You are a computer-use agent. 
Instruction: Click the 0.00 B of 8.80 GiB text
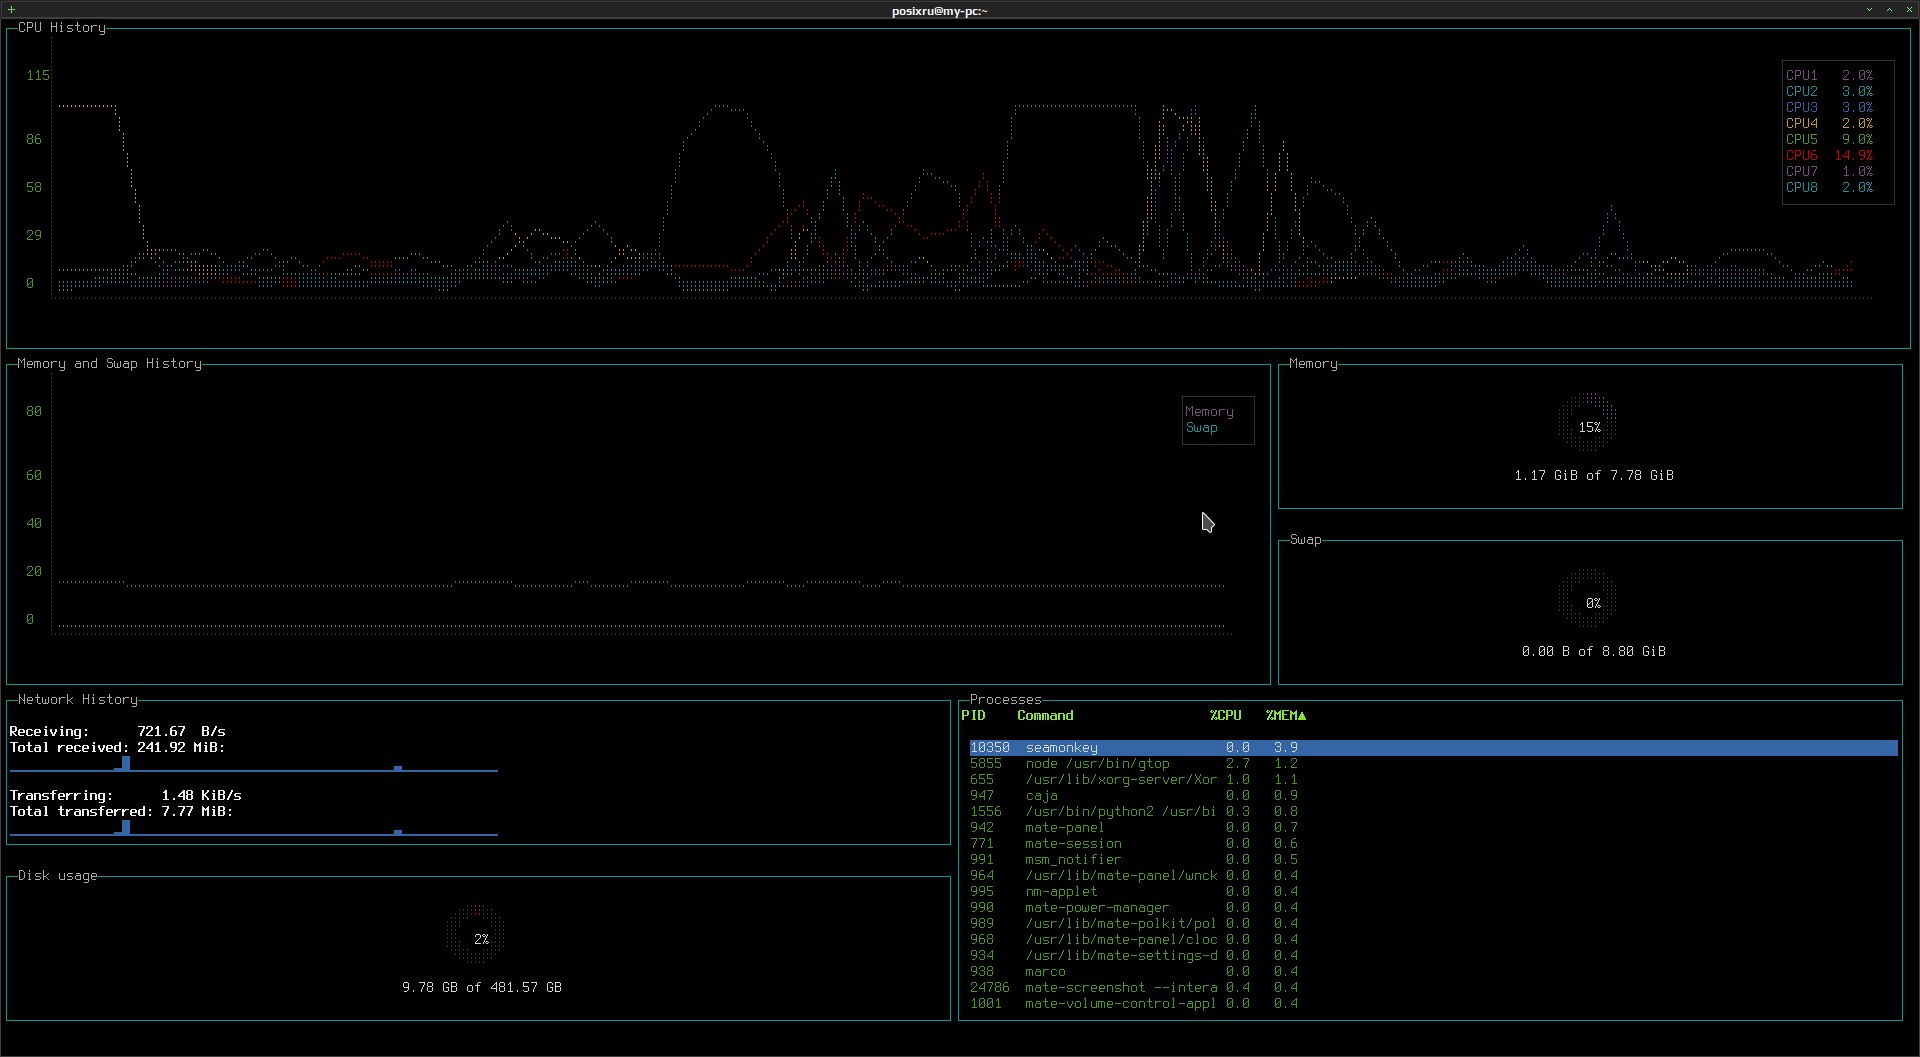(1593, 652)
